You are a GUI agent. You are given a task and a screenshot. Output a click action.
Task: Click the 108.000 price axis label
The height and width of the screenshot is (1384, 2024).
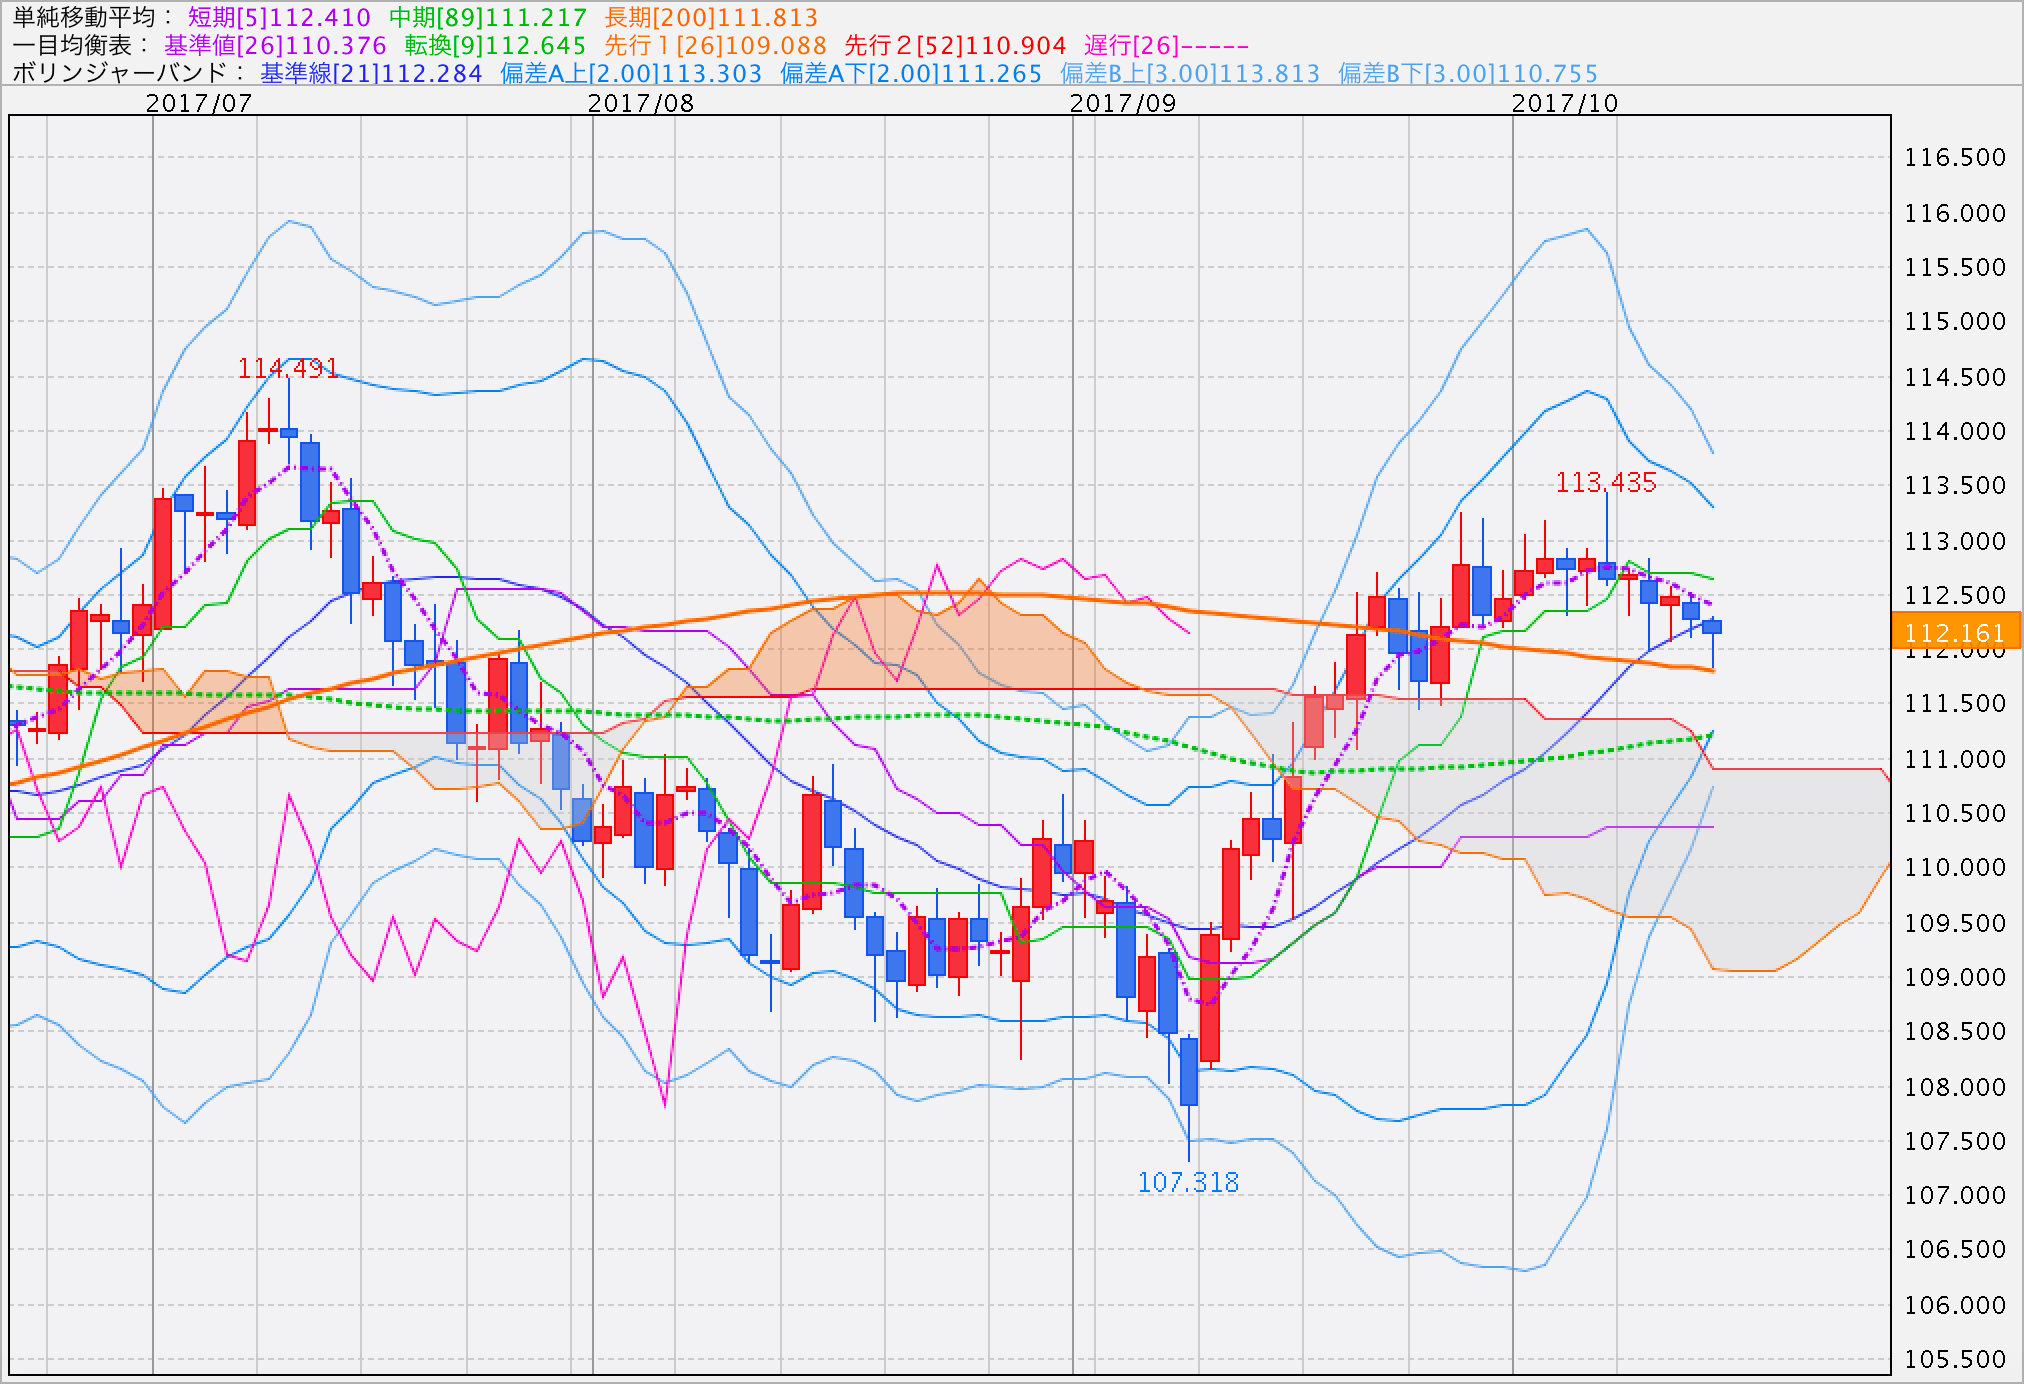tap(1955, 1087)
